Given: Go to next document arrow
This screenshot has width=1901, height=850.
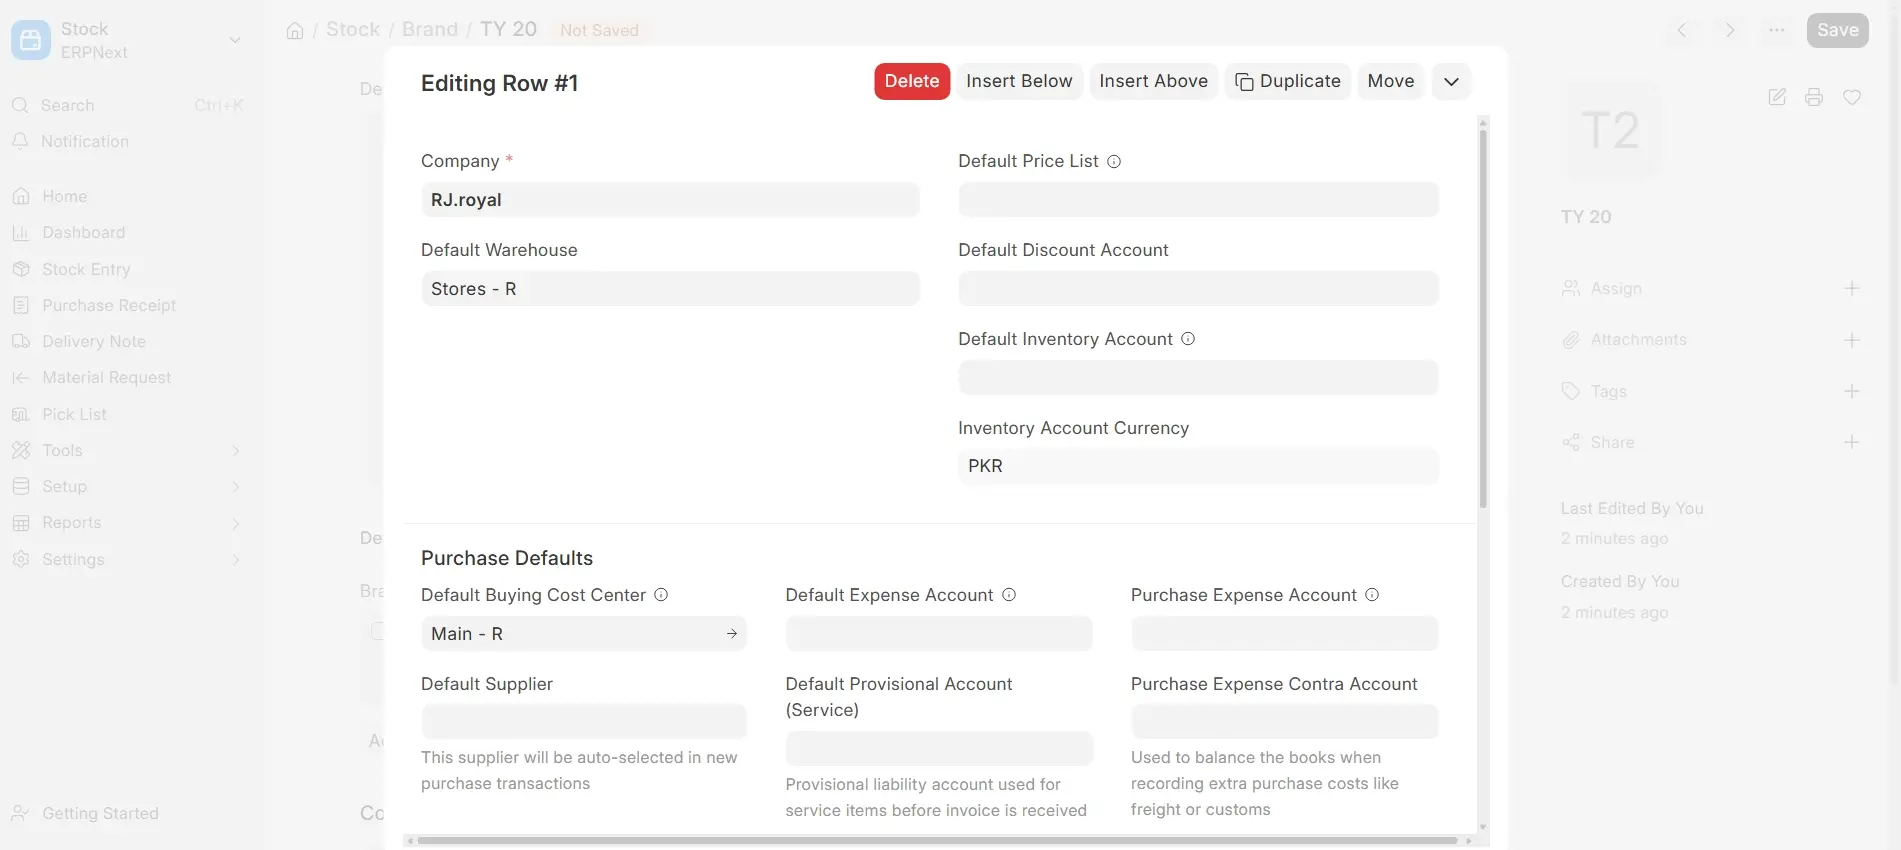Looking at the screenshot, I should click(x=1729, y=30).
